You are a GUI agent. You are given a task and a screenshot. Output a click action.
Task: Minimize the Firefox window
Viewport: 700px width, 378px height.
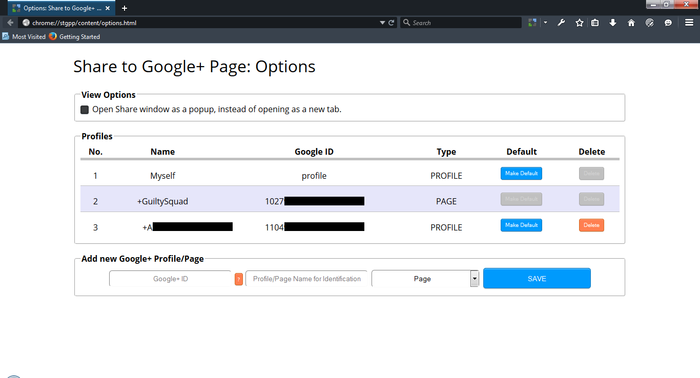653,4
